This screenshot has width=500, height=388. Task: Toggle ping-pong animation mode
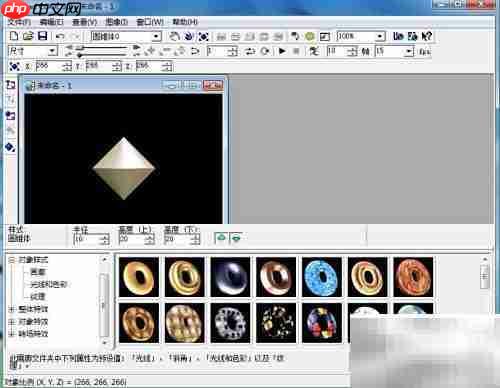point(250,51)
